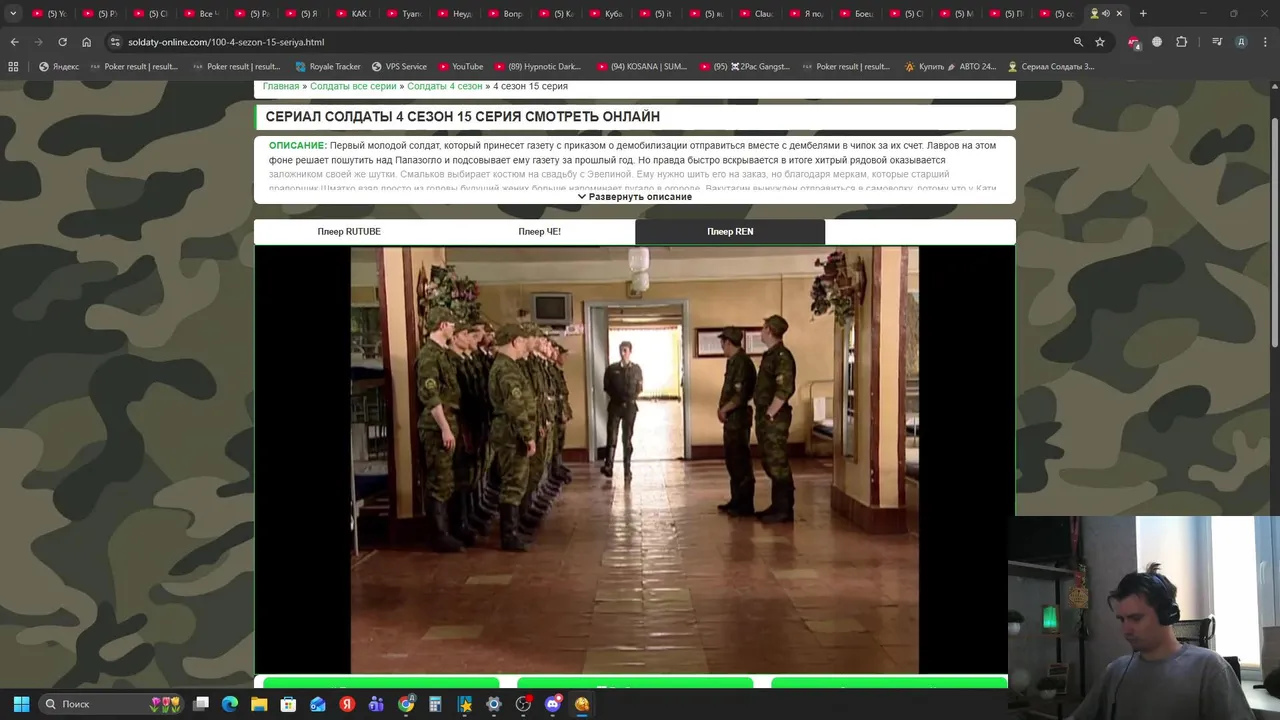Open the Outlook mail taskbar icon
1280x720 pixels.
click(318, 704)
